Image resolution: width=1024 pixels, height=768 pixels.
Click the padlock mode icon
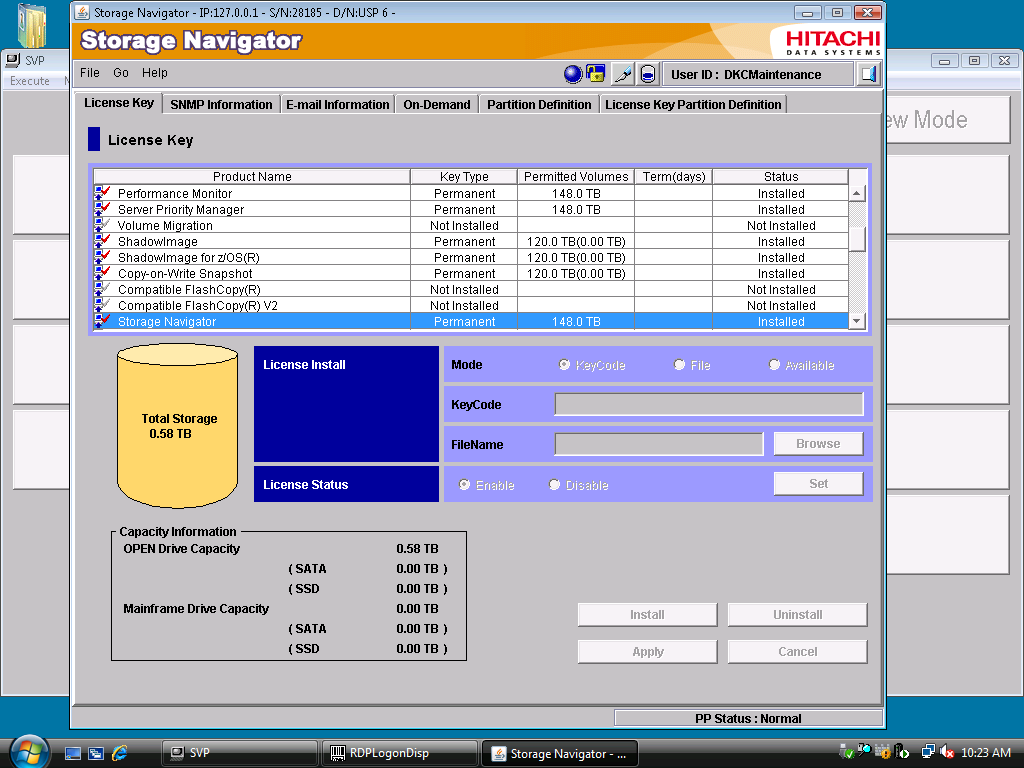tap(596, 74)
